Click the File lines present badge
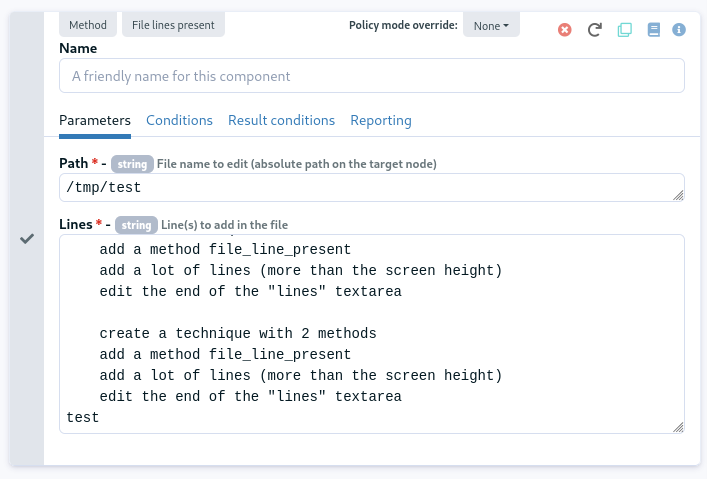Image resolution: width=707 pixels, height=479 pixels. click(x=173, y=25)
